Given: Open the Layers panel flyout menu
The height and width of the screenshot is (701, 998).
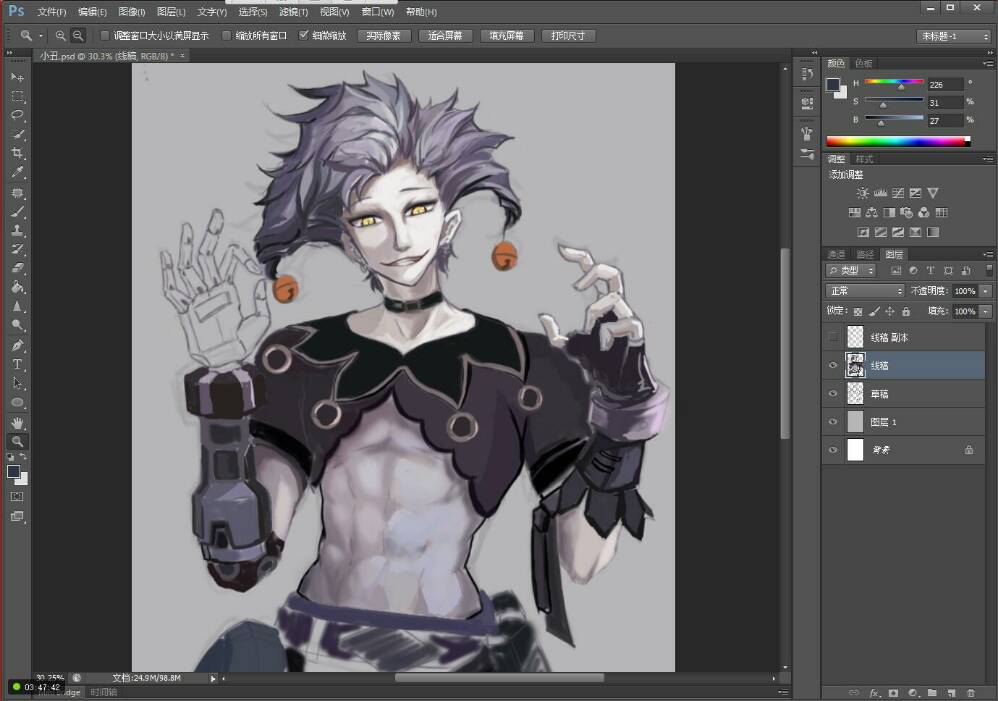Looking at the screenshot, I should [x=988, y=254].
